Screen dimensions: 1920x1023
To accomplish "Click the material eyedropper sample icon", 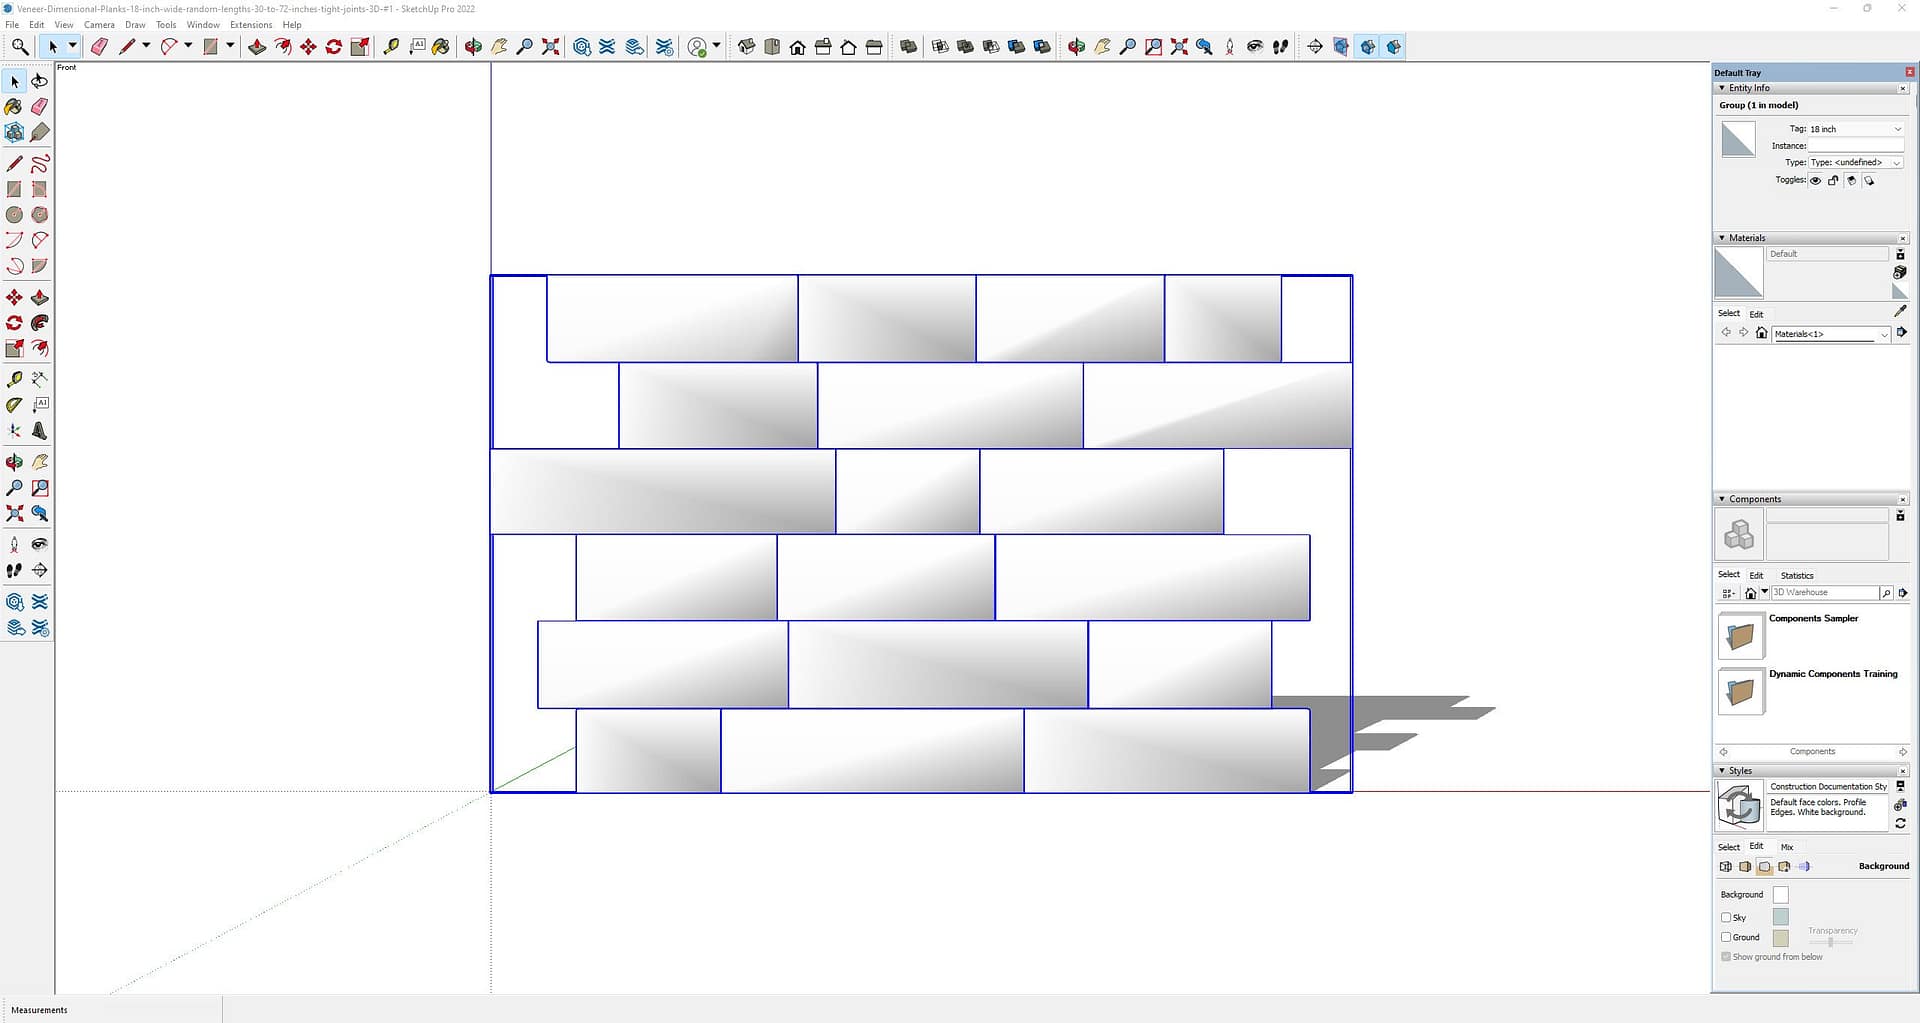I will tap(1900, 312).
